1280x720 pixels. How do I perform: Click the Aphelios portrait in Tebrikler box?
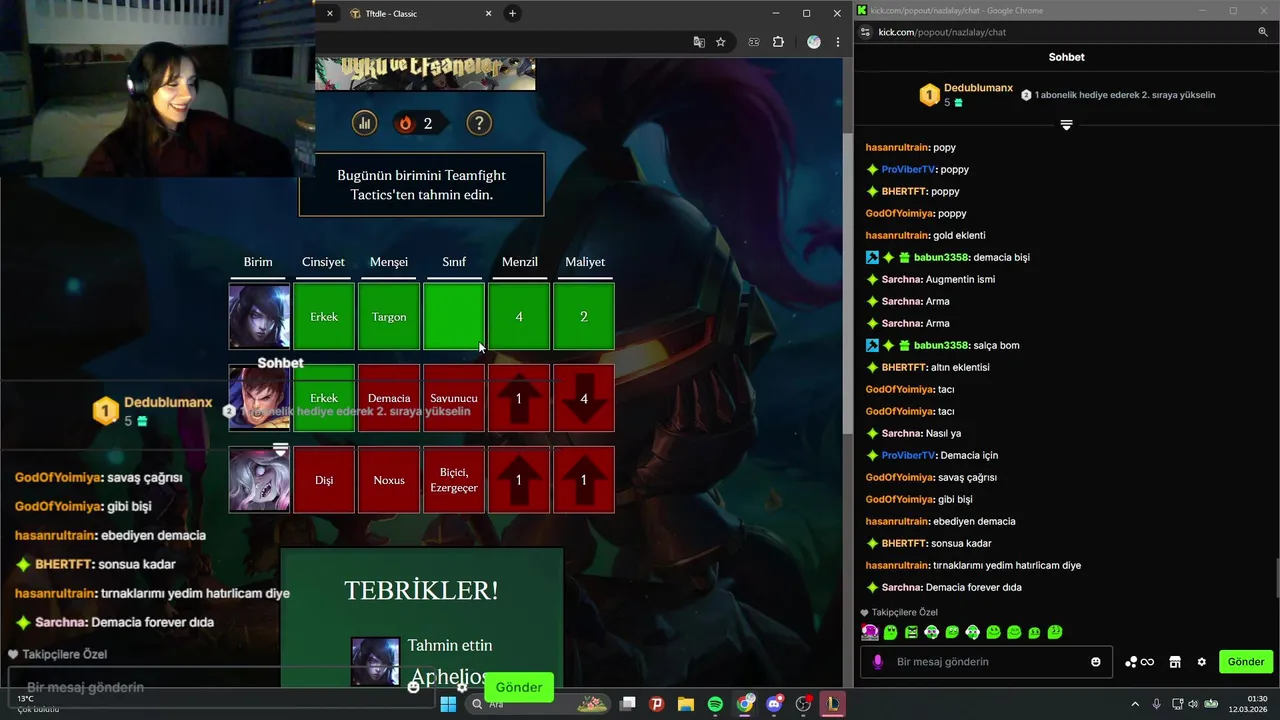[375, 661]
